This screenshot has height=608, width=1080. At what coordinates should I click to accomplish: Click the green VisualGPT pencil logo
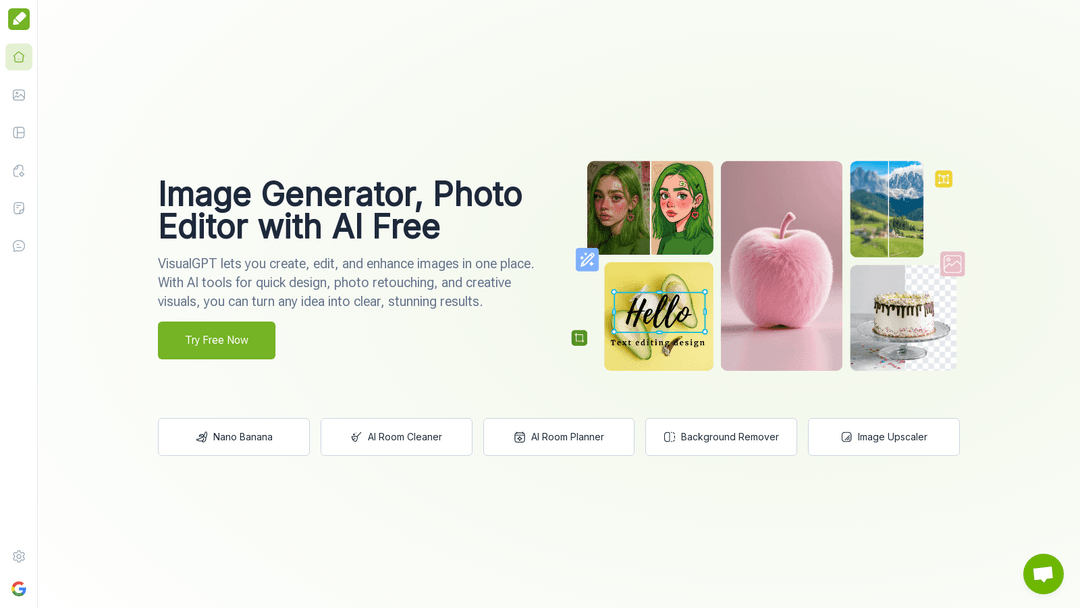coord(19,19)
